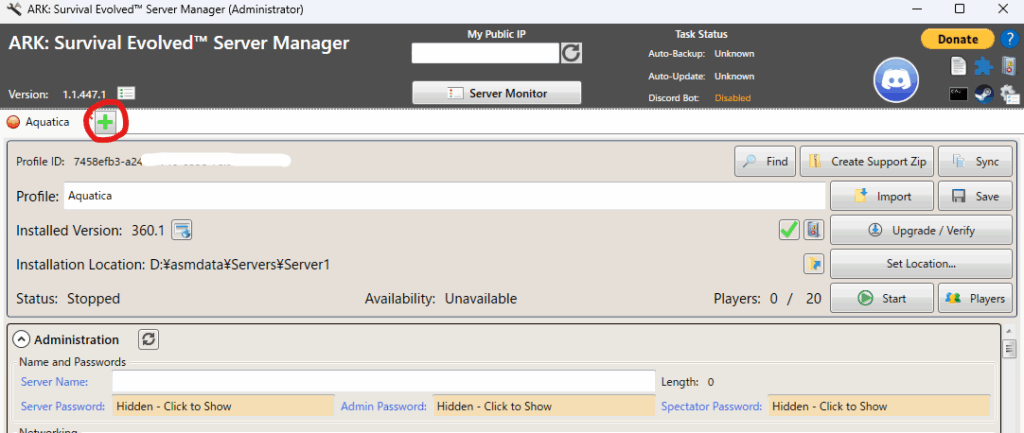Click Create Support Zip
This screenshot has width=1024, height=433.
867,161
